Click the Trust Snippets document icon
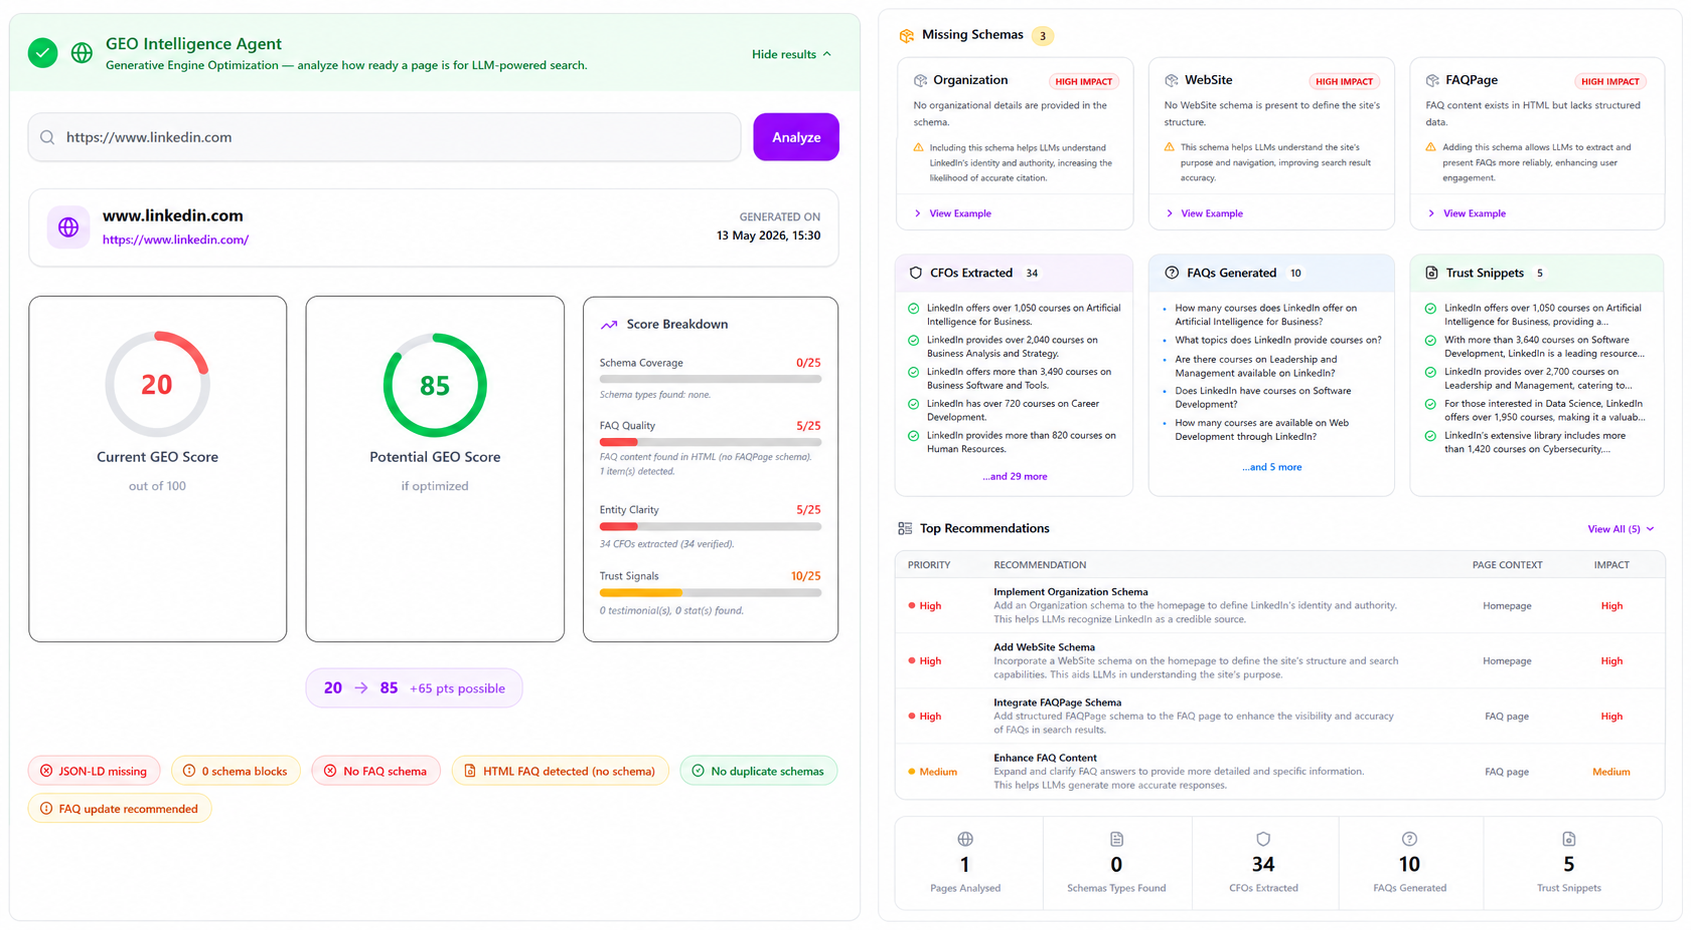This screenshot has height=930, width=1691. tap(1431, 273)
